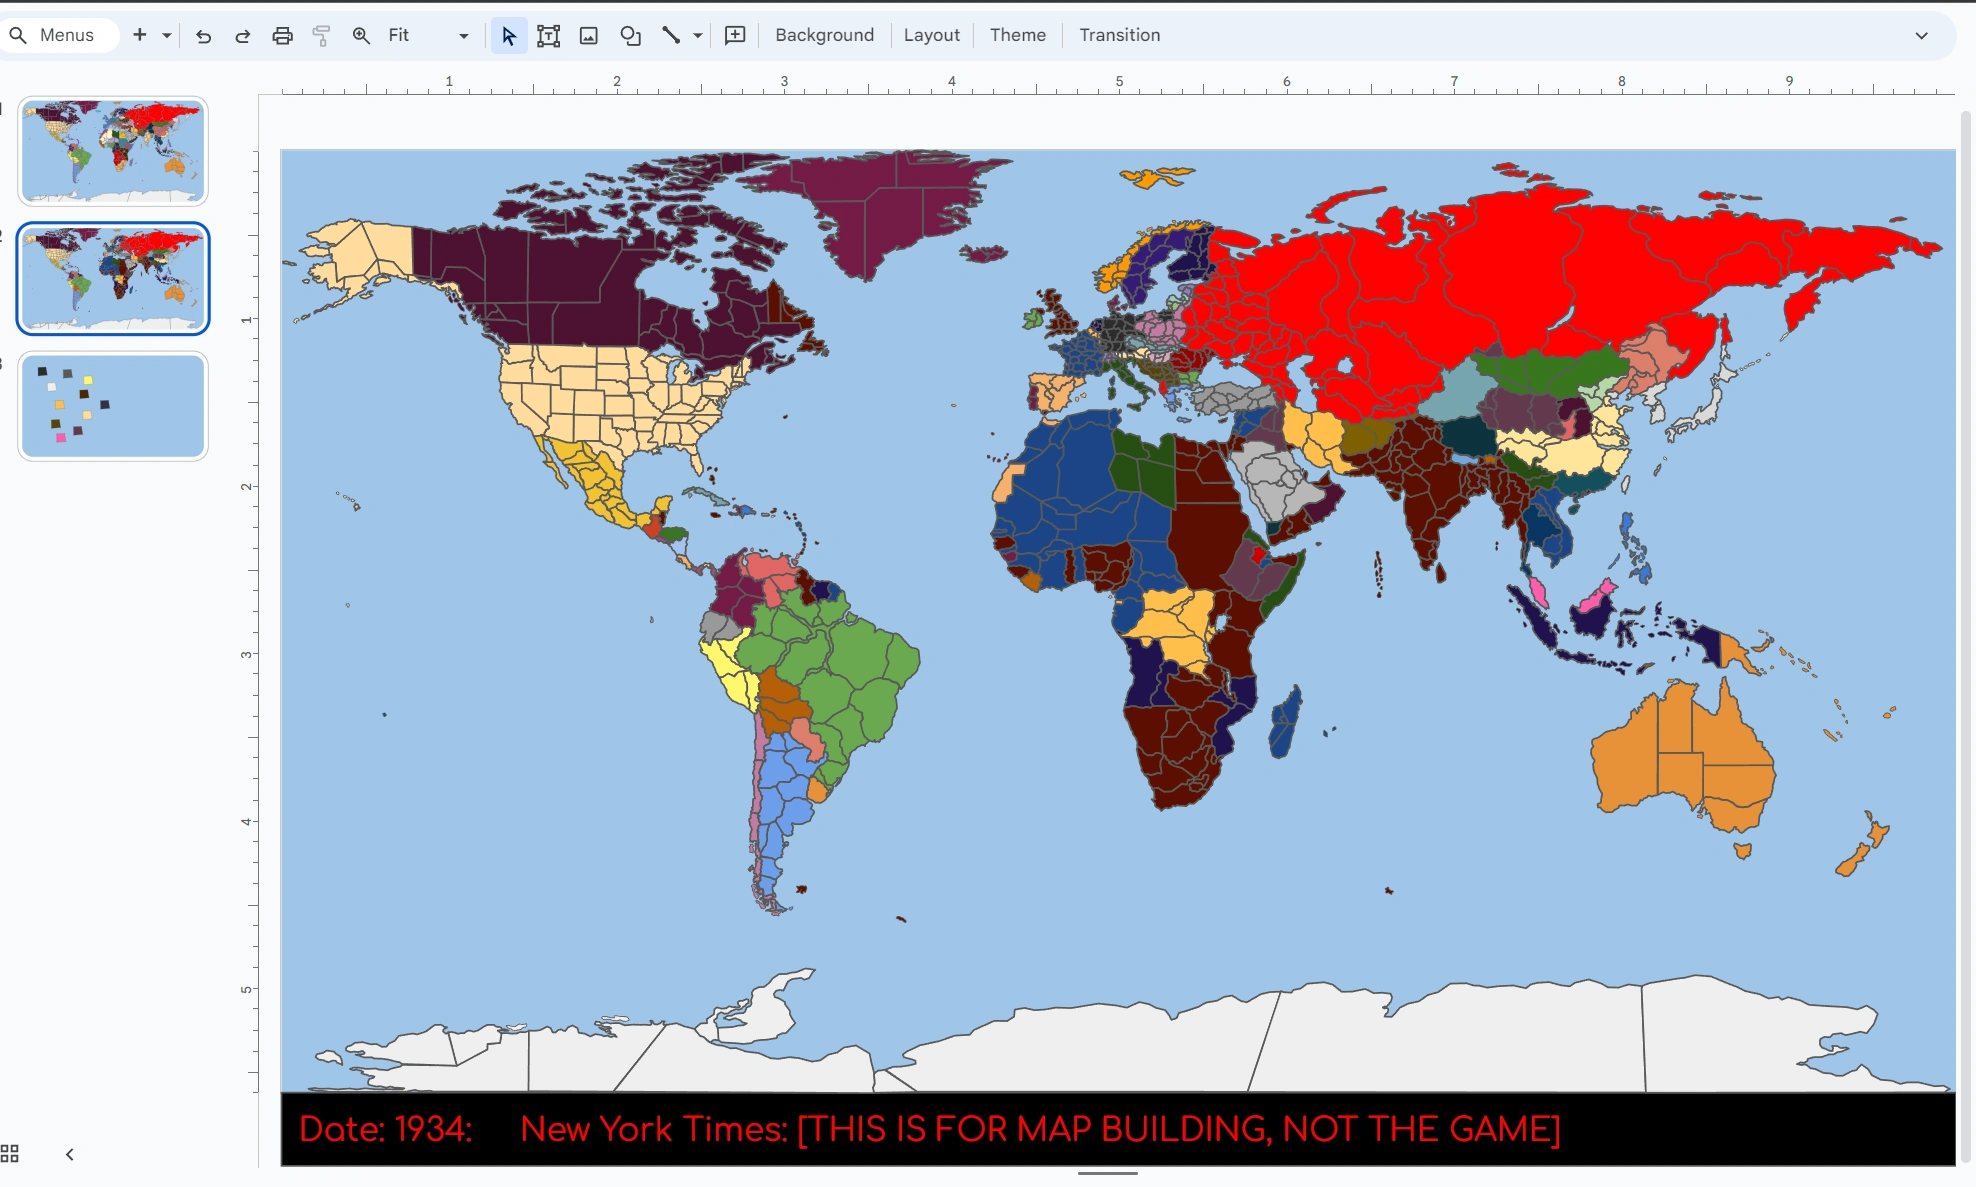The width and height of the screenshot is (1976, 1187).
Task: Click the Zoom magnifier icon
Action: pos(362,35)
